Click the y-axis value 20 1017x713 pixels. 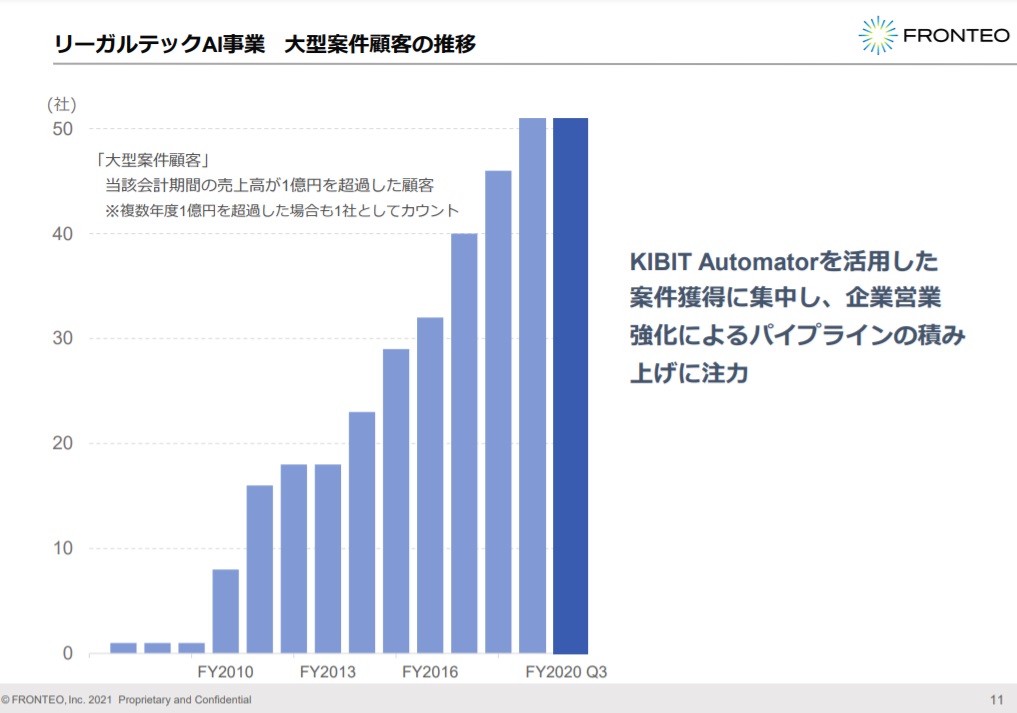pyautogui.click(x=63, y=443)
